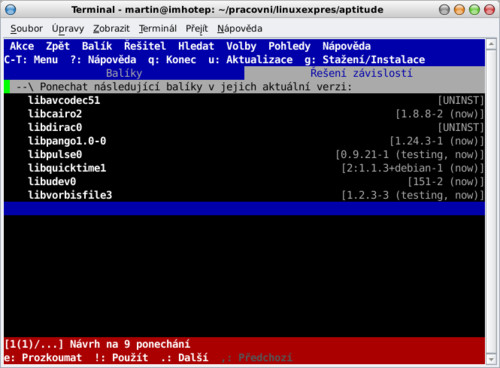Viewport: 500px width, 368px height.
Task: Open aptitude Řešitel menu
Action: tap(145, 46)
